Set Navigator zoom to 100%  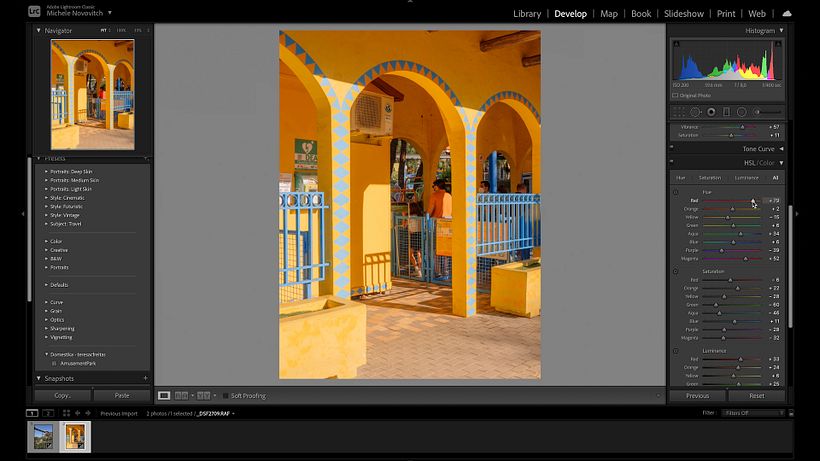[121, 30]
